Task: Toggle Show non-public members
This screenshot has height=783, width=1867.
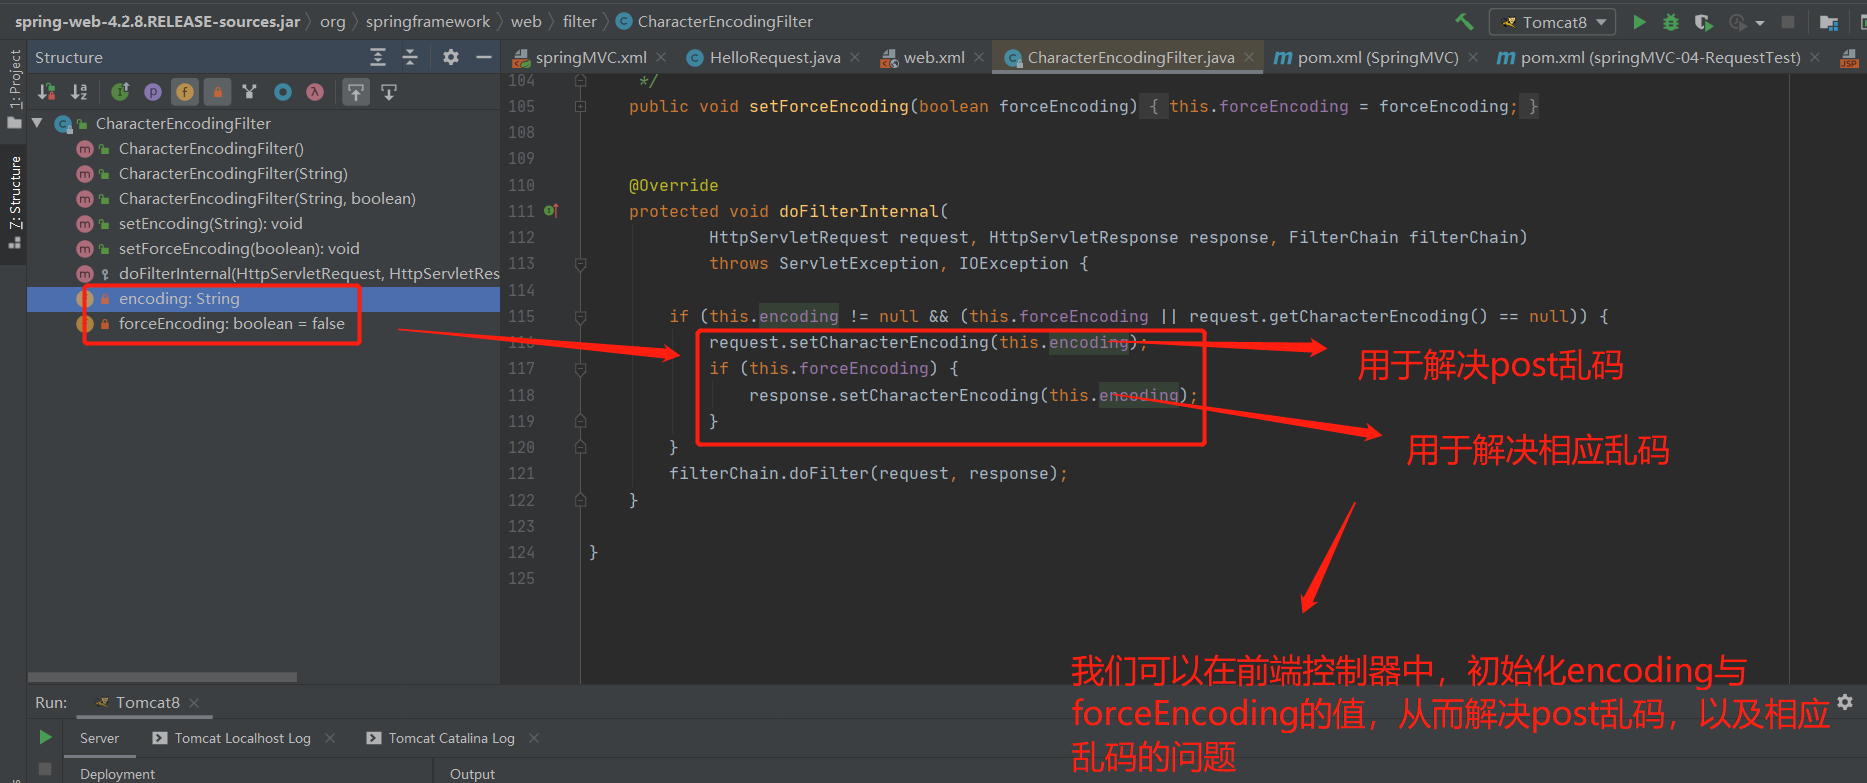Action: pos(217,92)
